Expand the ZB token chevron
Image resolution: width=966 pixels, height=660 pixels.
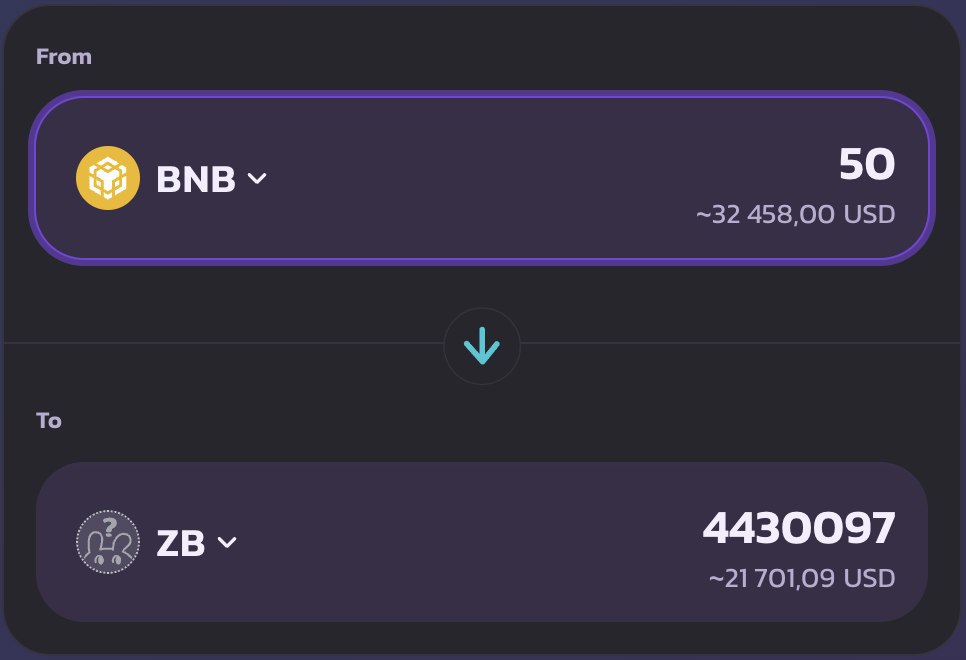point(227,542)
